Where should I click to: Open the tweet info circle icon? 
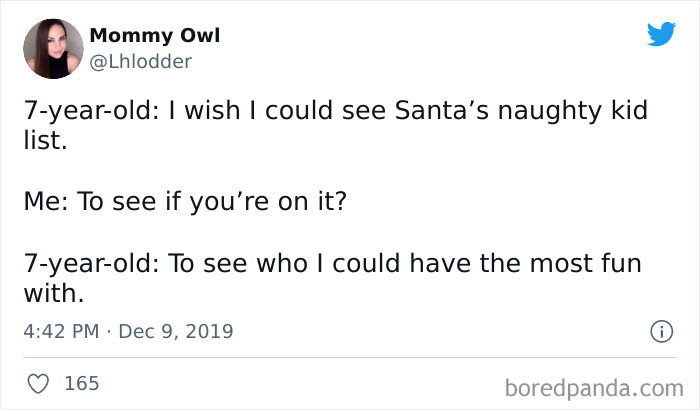660,330
